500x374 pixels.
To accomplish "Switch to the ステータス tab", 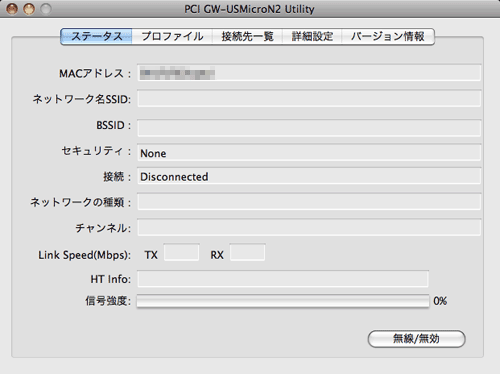I will click(96, 36).
